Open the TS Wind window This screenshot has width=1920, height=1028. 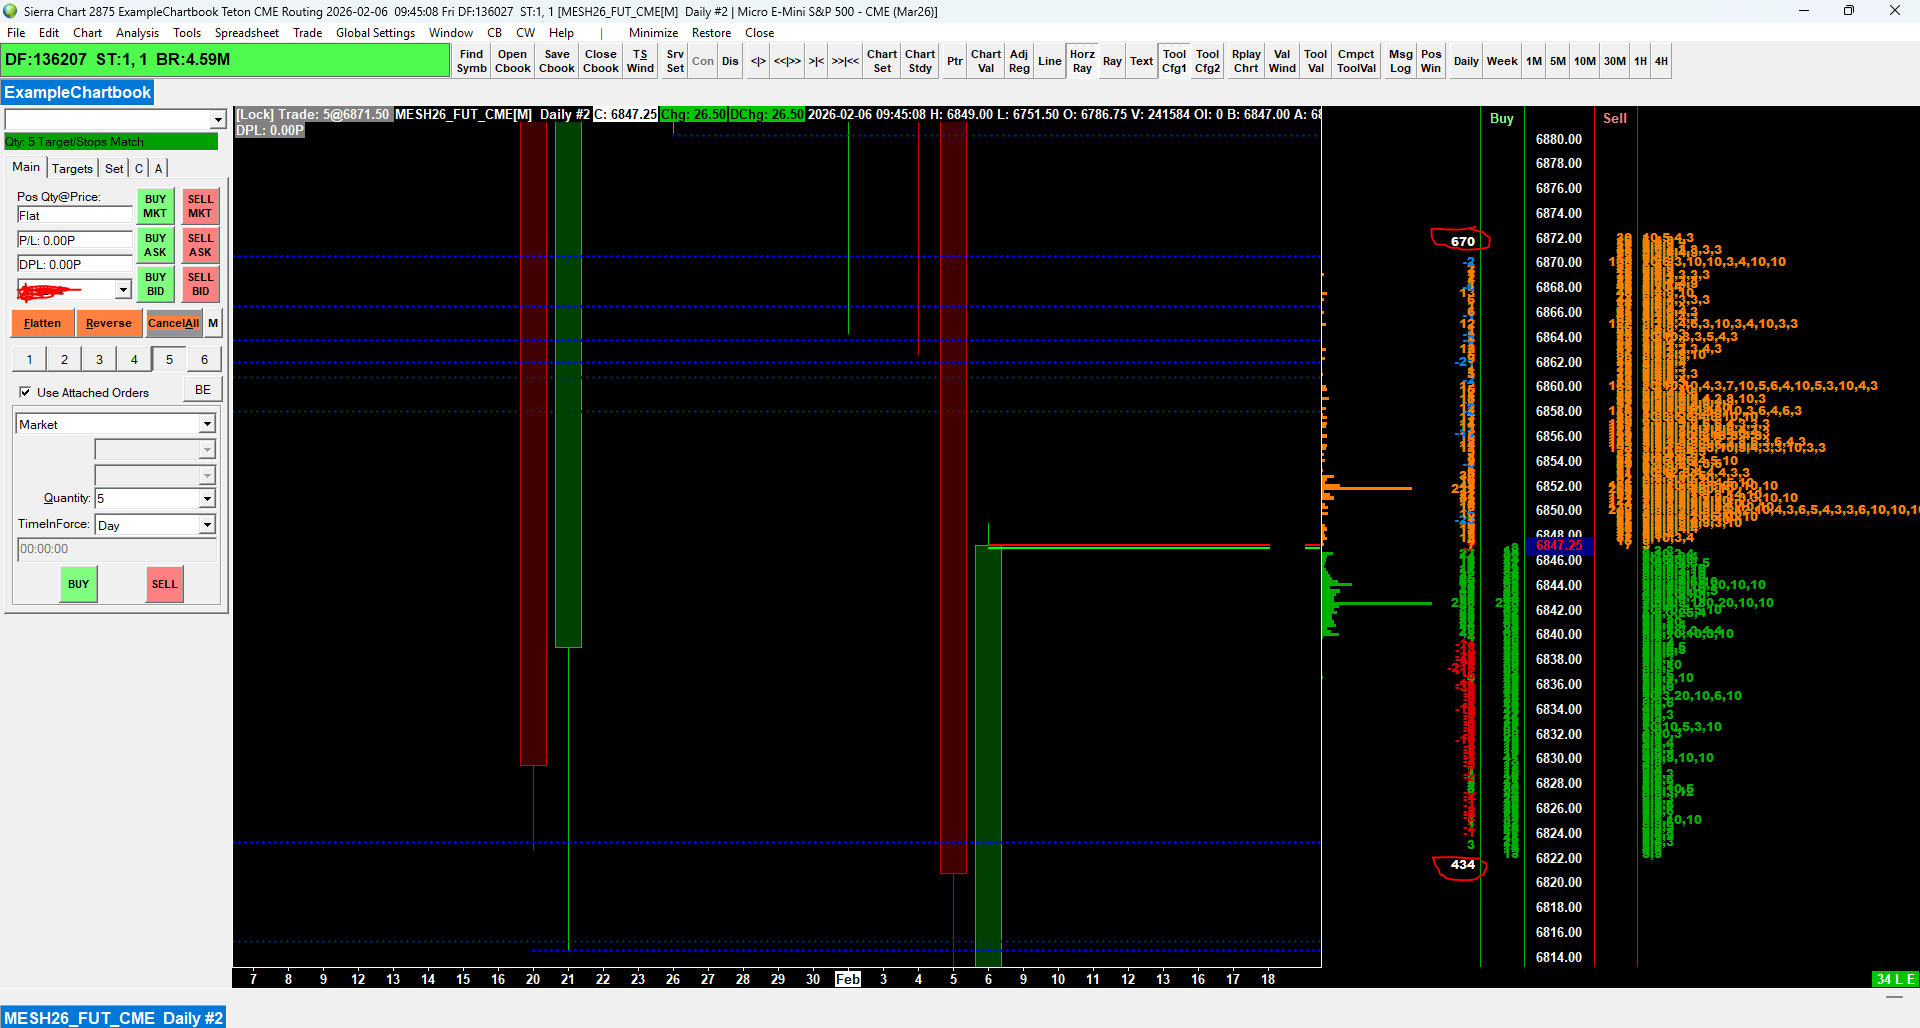(640, 61)
